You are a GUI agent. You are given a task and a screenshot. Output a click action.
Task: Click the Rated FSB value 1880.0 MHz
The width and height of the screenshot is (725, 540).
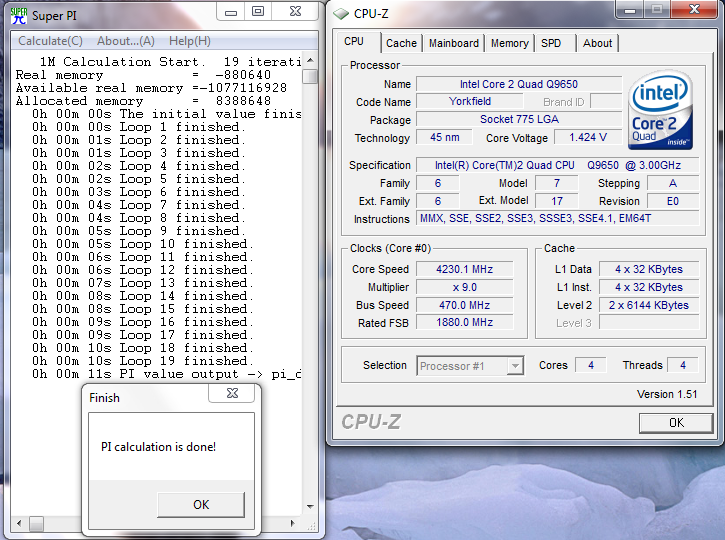[465, 322]
